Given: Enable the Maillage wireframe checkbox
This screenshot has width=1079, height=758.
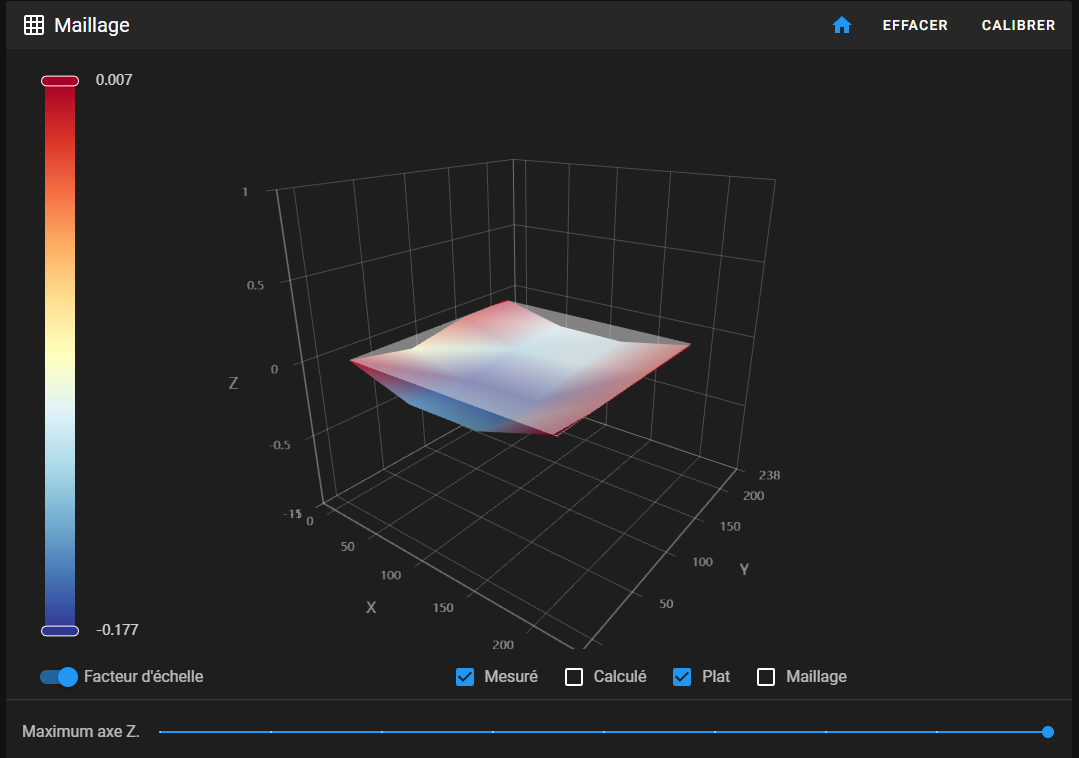Looking at the screenshot, I should point(766,677).
